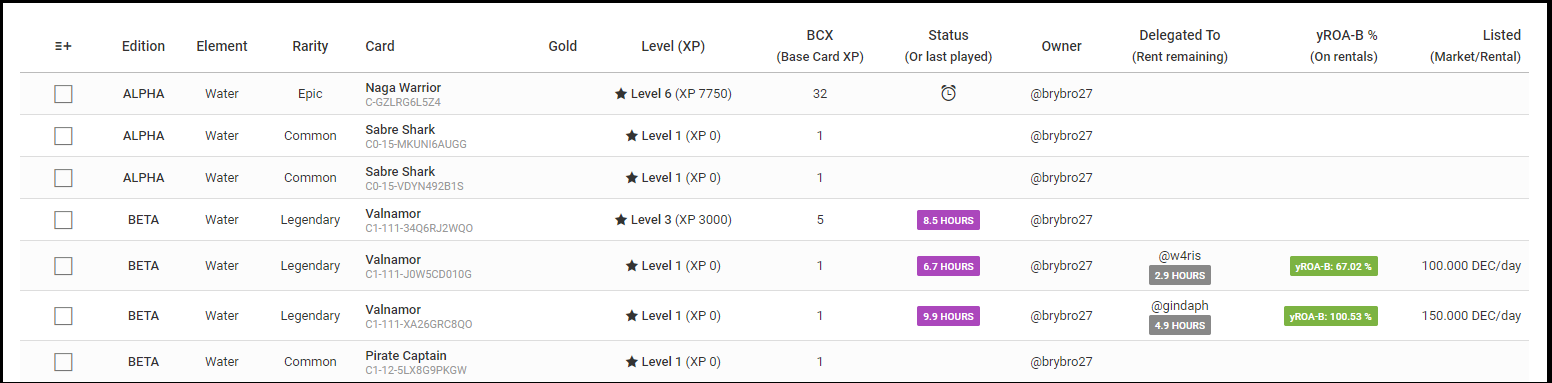The width and height of the screenshot is (1552, 383).
Task: Click the 6.7 HOURS purple cooldown badge
Action: click(x=948, y=266)
